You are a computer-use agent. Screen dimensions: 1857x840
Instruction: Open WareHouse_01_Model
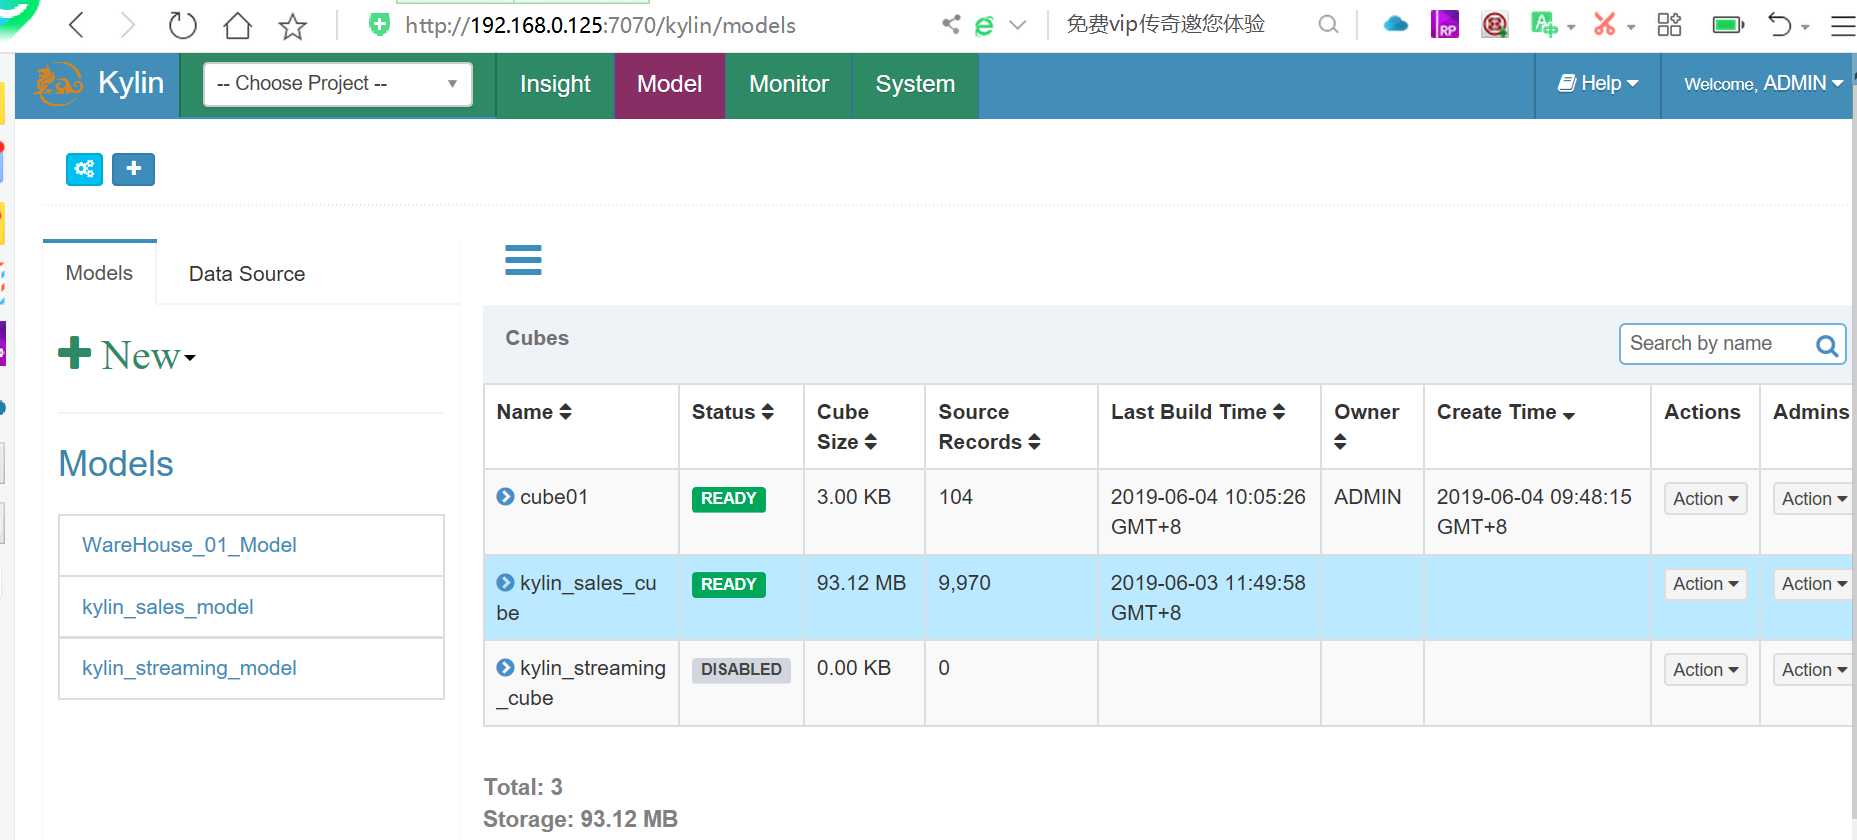coord(189,545)
